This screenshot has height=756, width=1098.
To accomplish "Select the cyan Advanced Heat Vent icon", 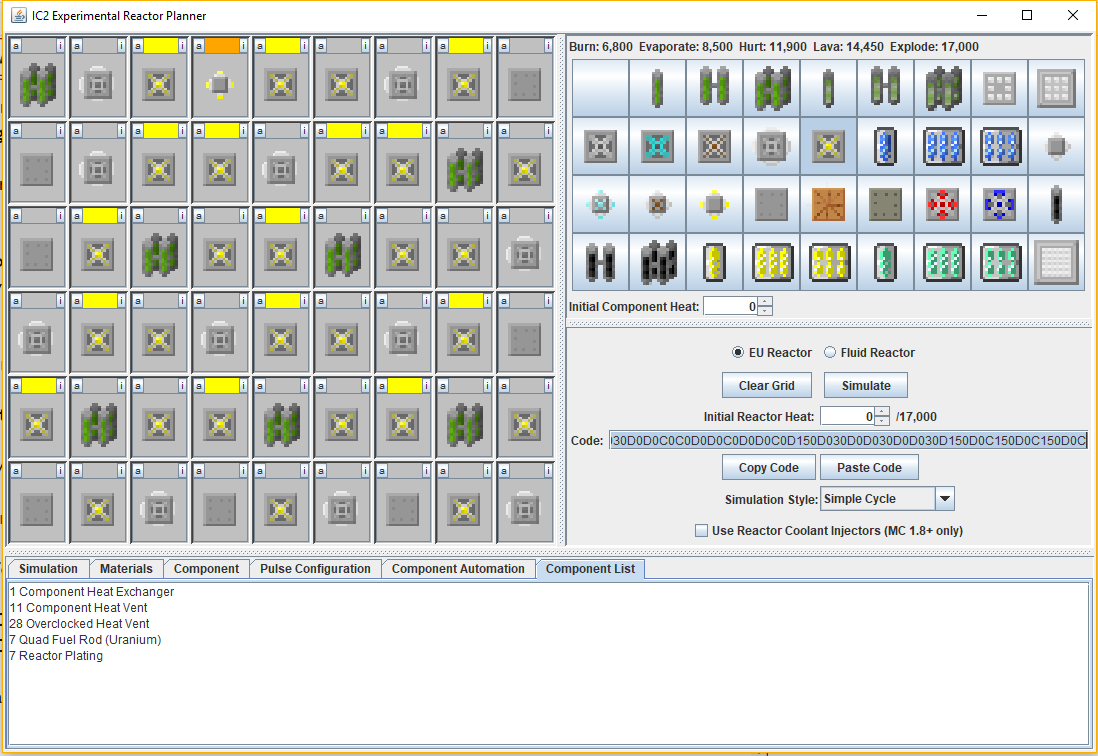I will (x=657, y=146).
